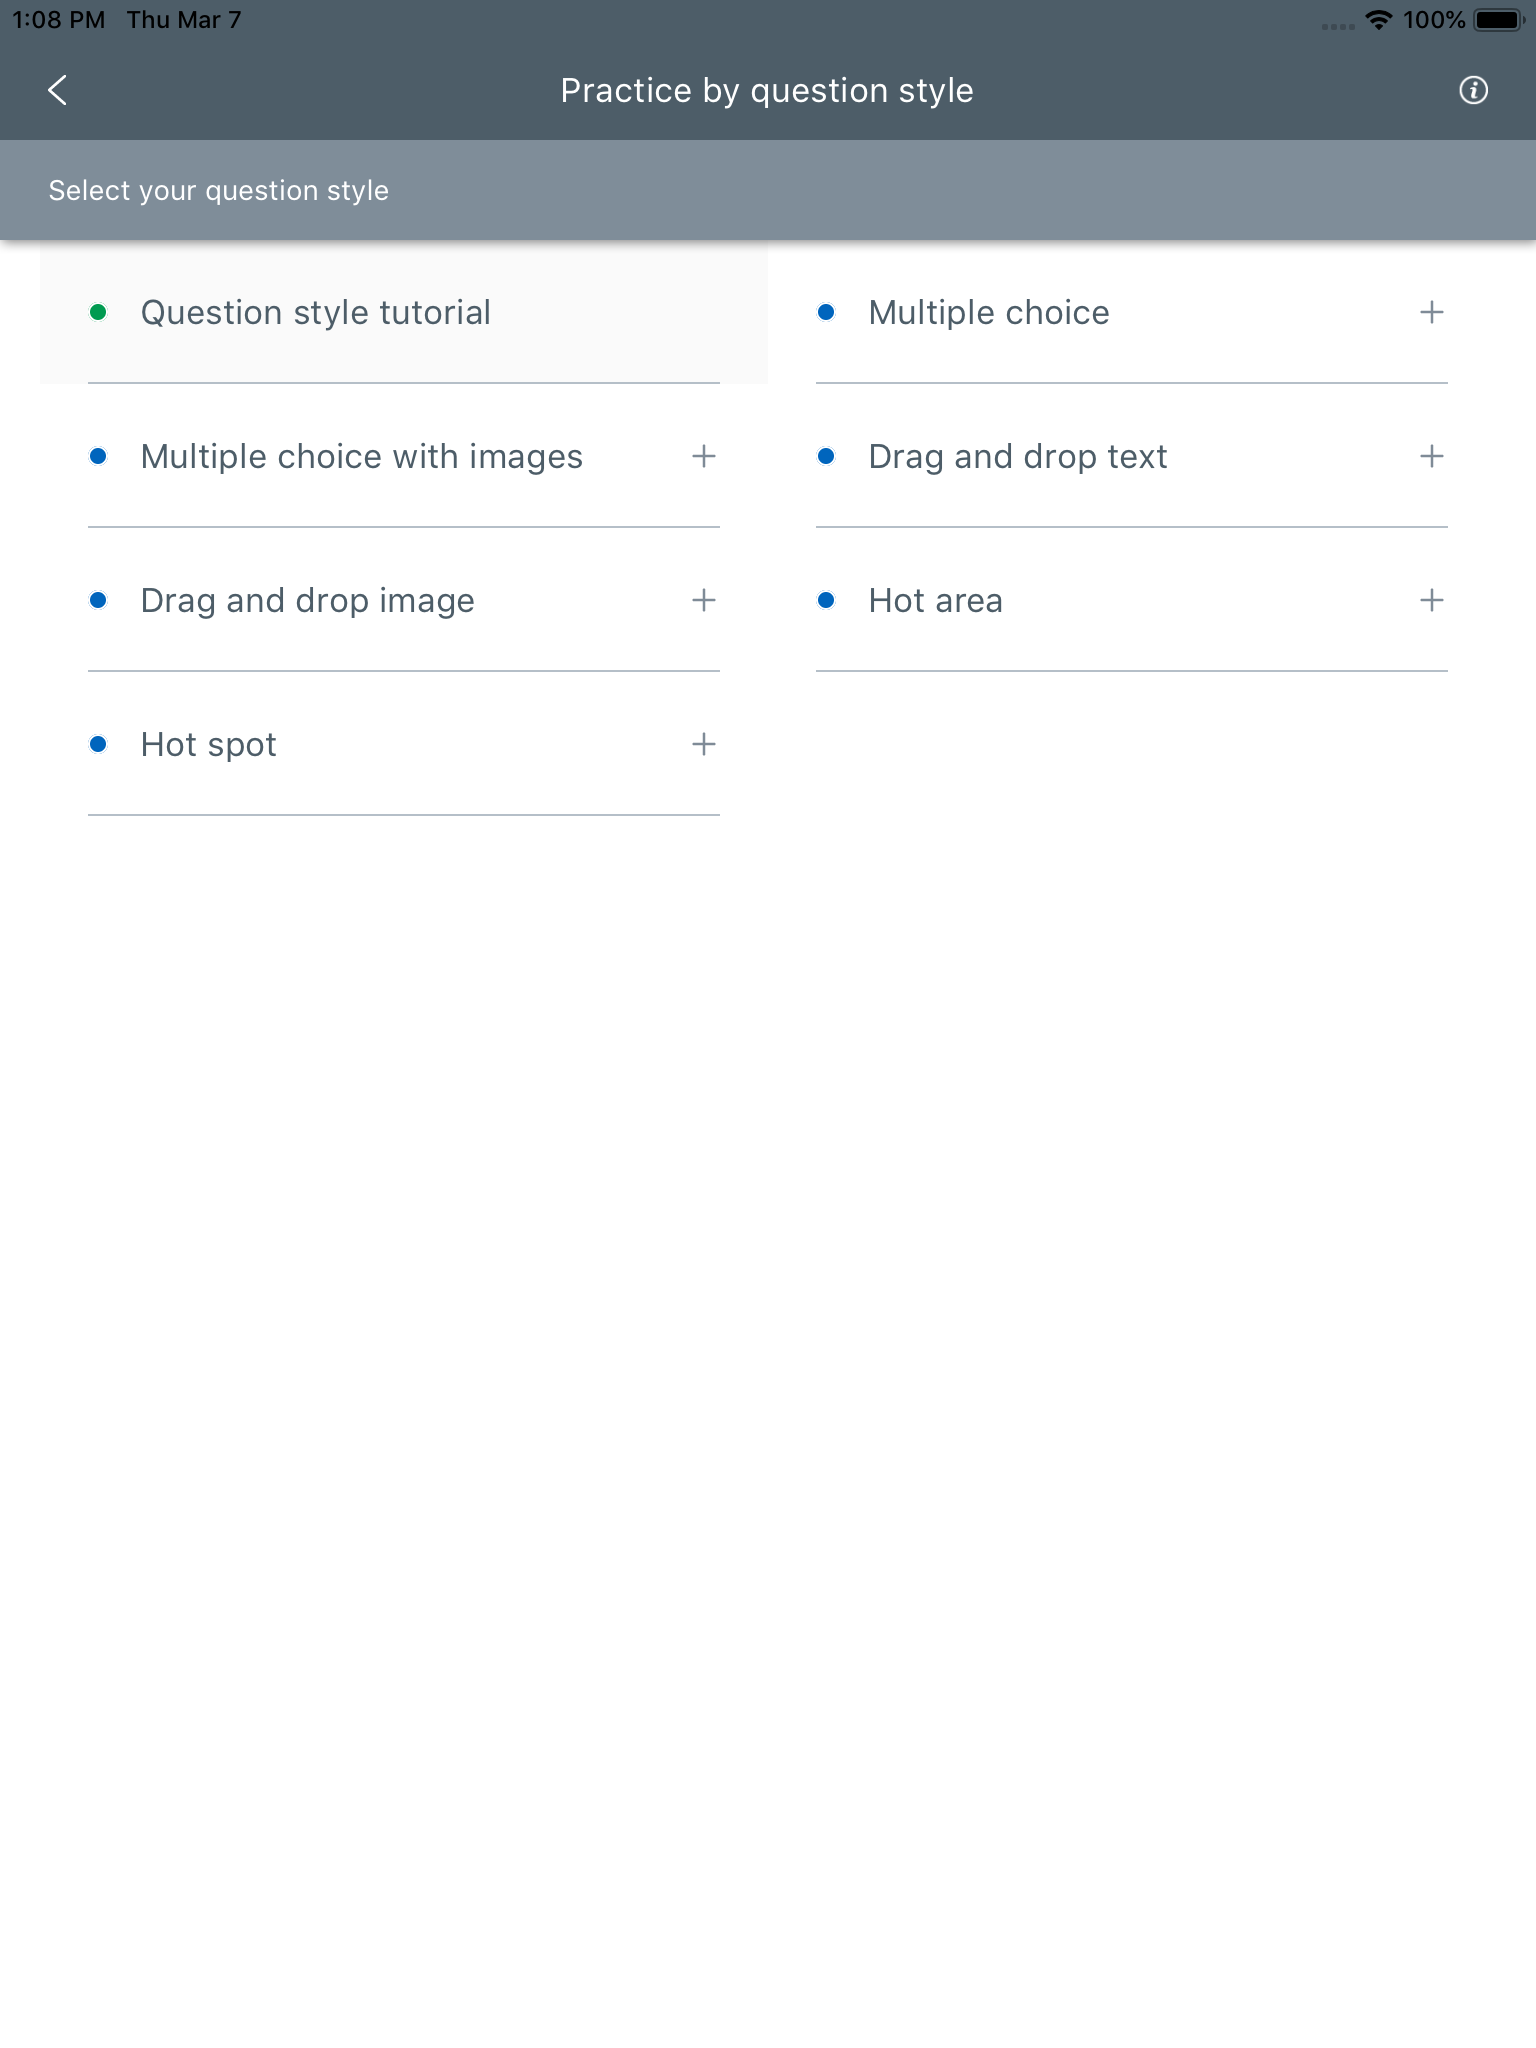1536x2048 pixels.
Task: Click the blue dot beside Hot spot
Action: click(x=97, y=744)
